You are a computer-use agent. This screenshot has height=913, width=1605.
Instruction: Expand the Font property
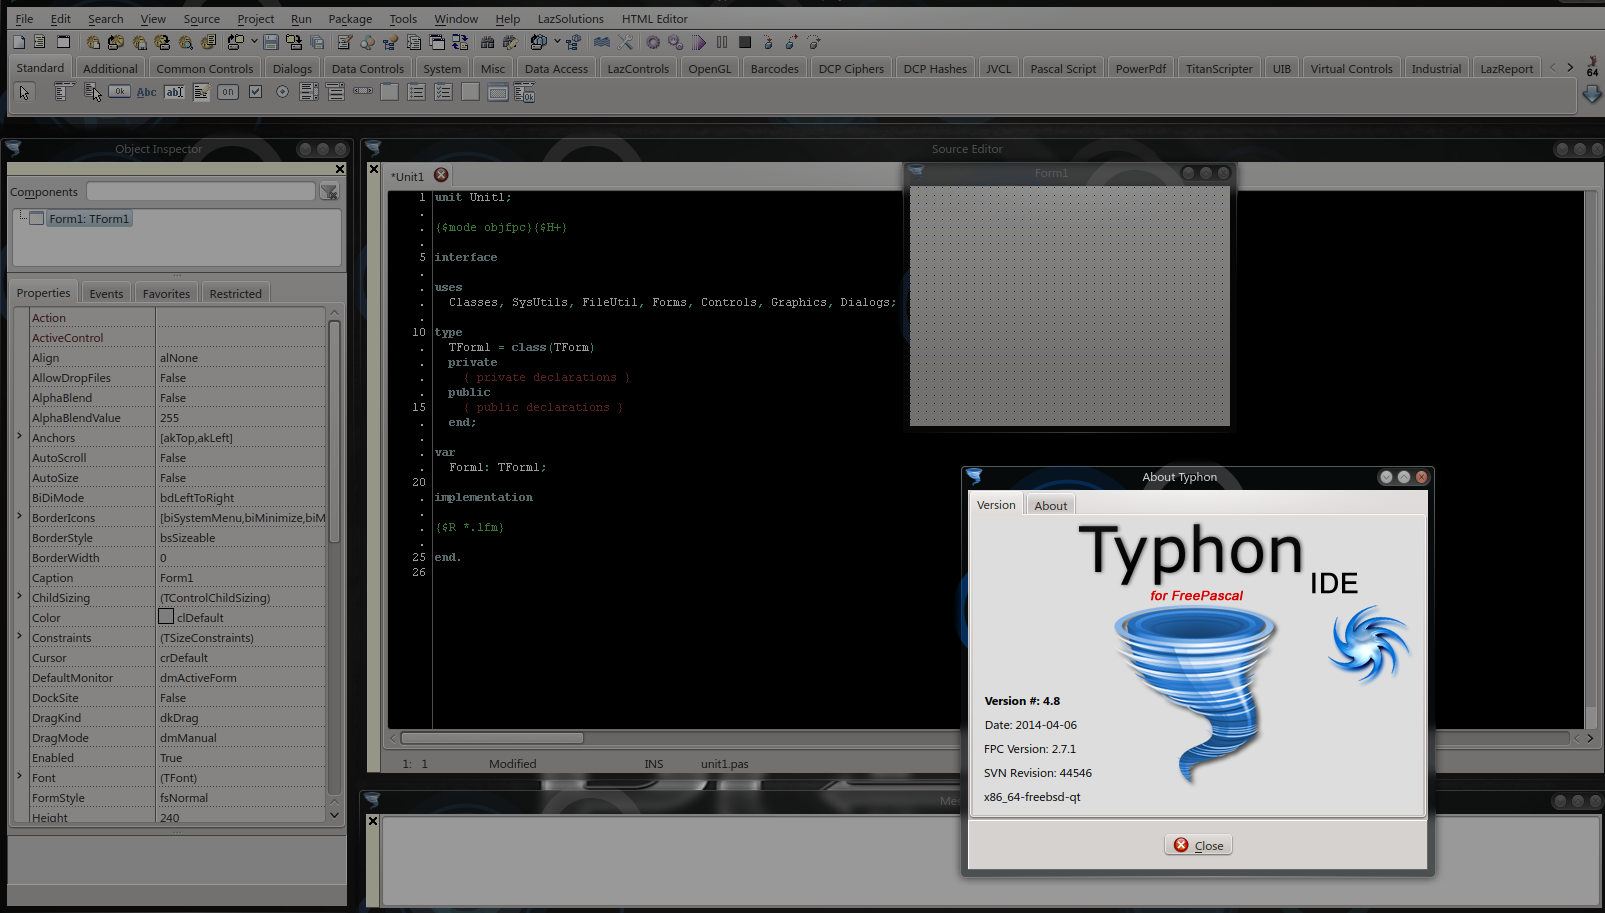(19, 776)
